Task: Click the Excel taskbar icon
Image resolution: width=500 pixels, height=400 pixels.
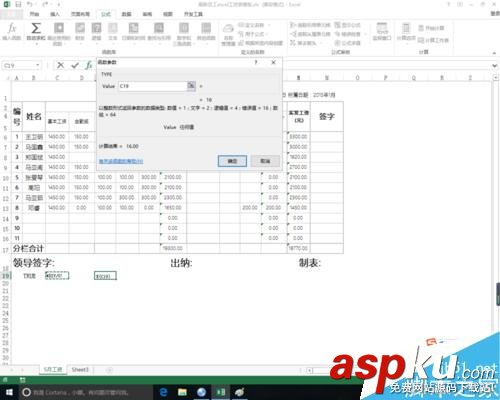Action: point(221,392)
